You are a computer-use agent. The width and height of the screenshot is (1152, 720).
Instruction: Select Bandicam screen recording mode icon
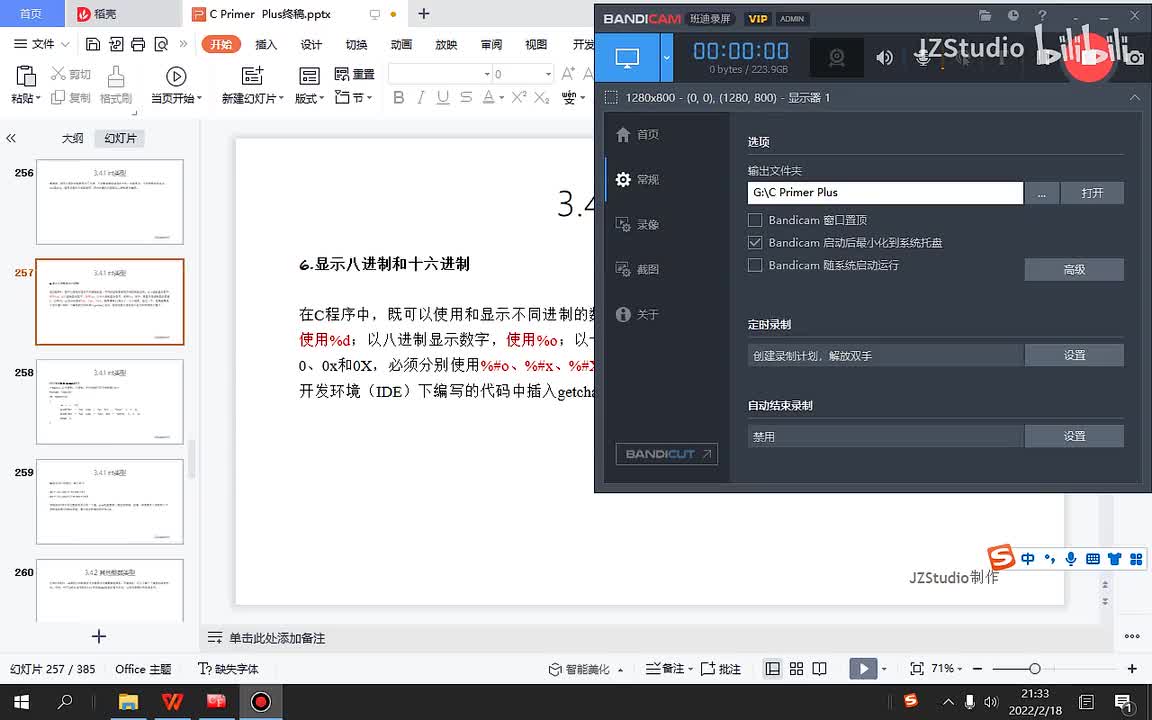click(627, 57)
